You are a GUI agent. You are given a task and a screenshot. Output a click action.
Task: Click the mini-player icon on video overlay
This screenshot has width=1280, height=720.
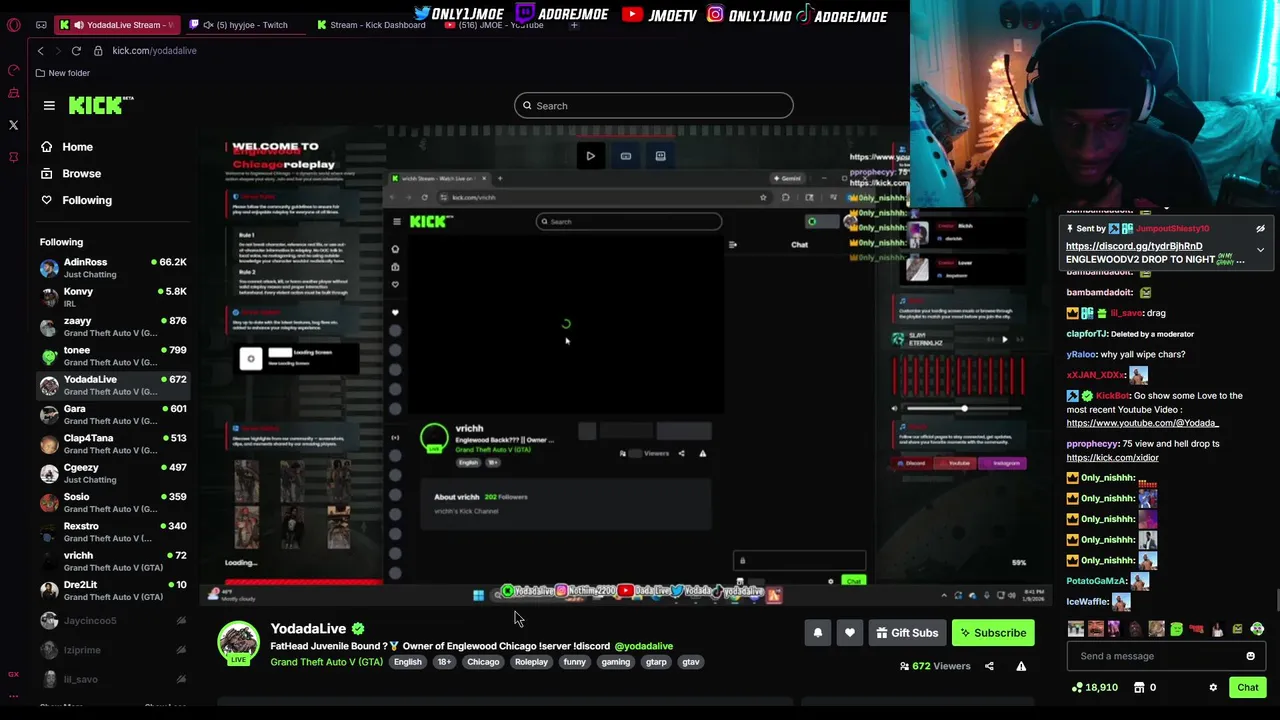pyautogui.click(x=660, y=156)
